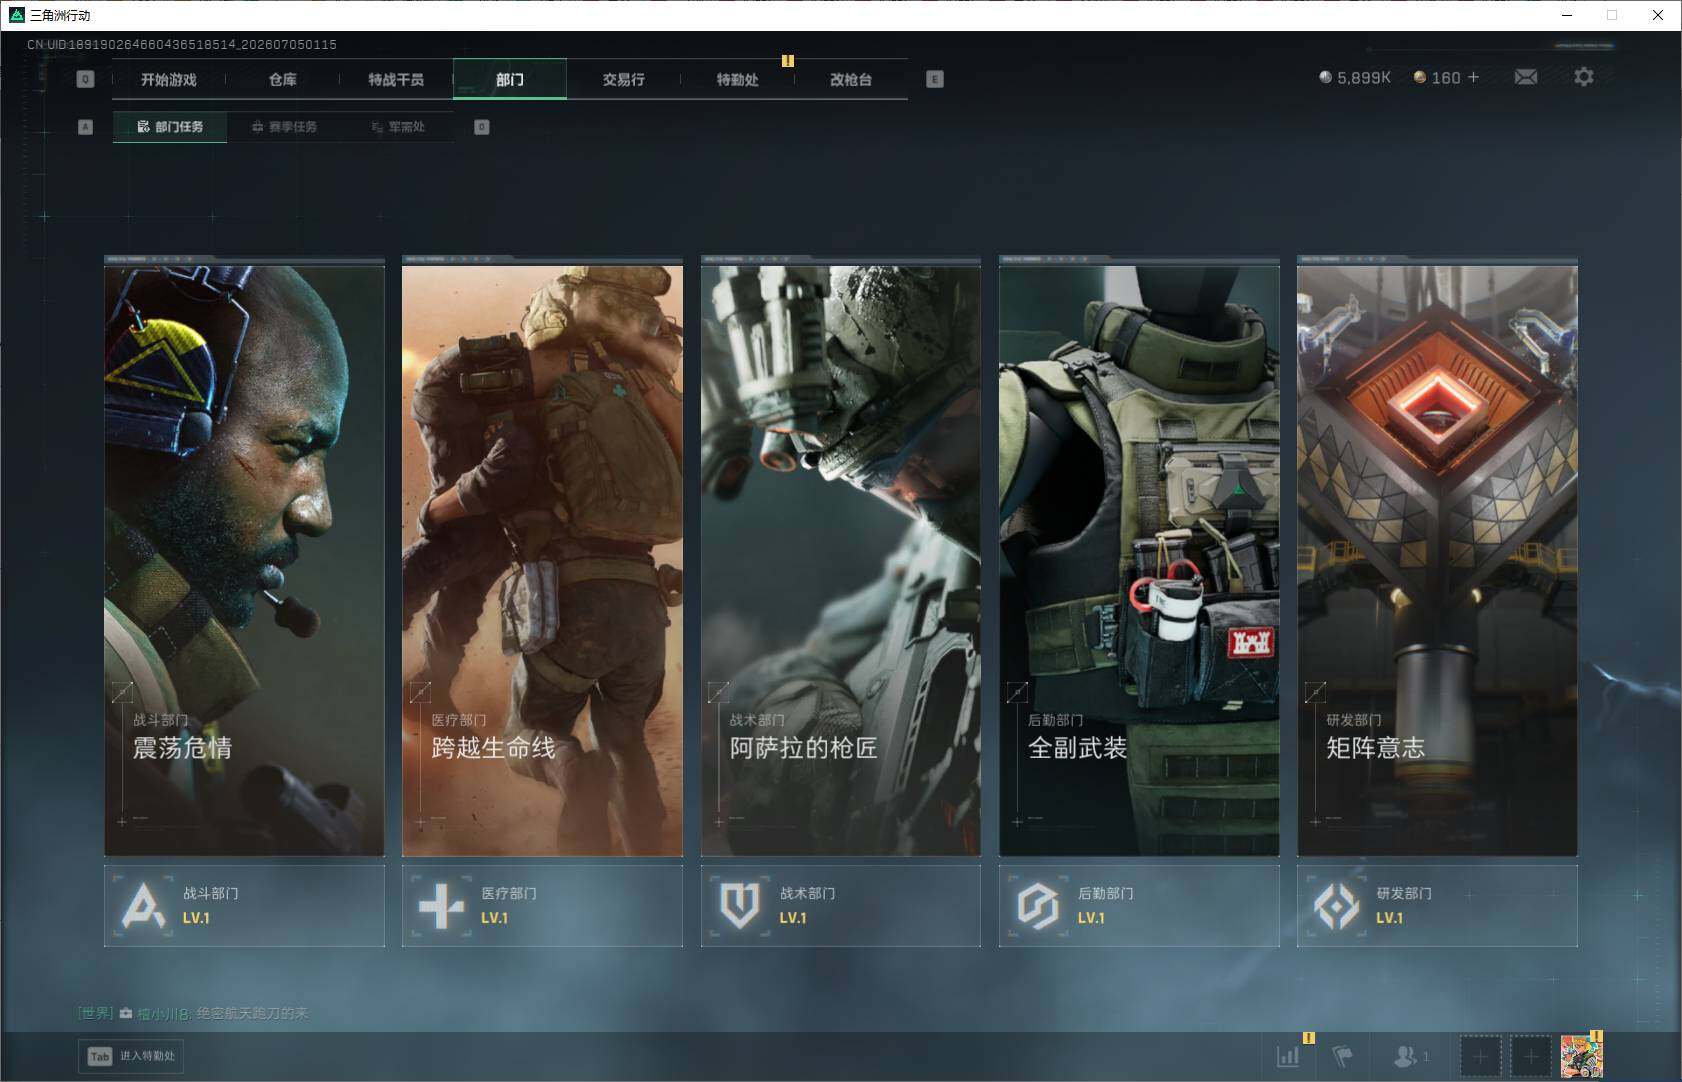Click the player avatar in bottom corner

point(1581,1056)
